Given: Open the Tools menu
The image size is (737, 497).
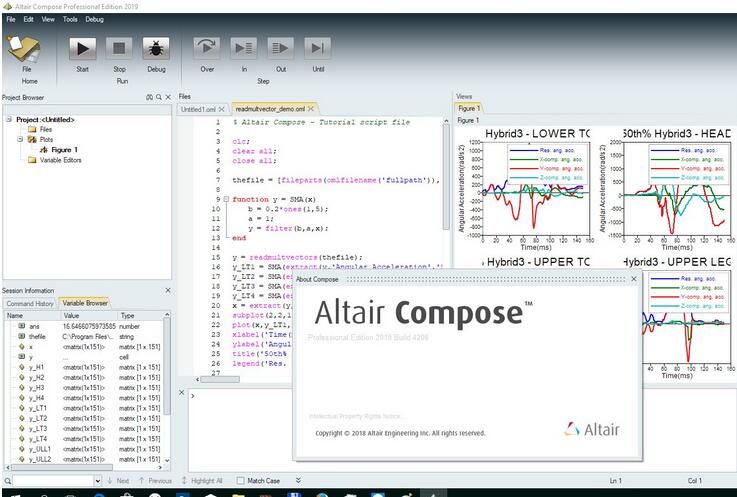Looking at the screenshot, I should click(70, 19).
